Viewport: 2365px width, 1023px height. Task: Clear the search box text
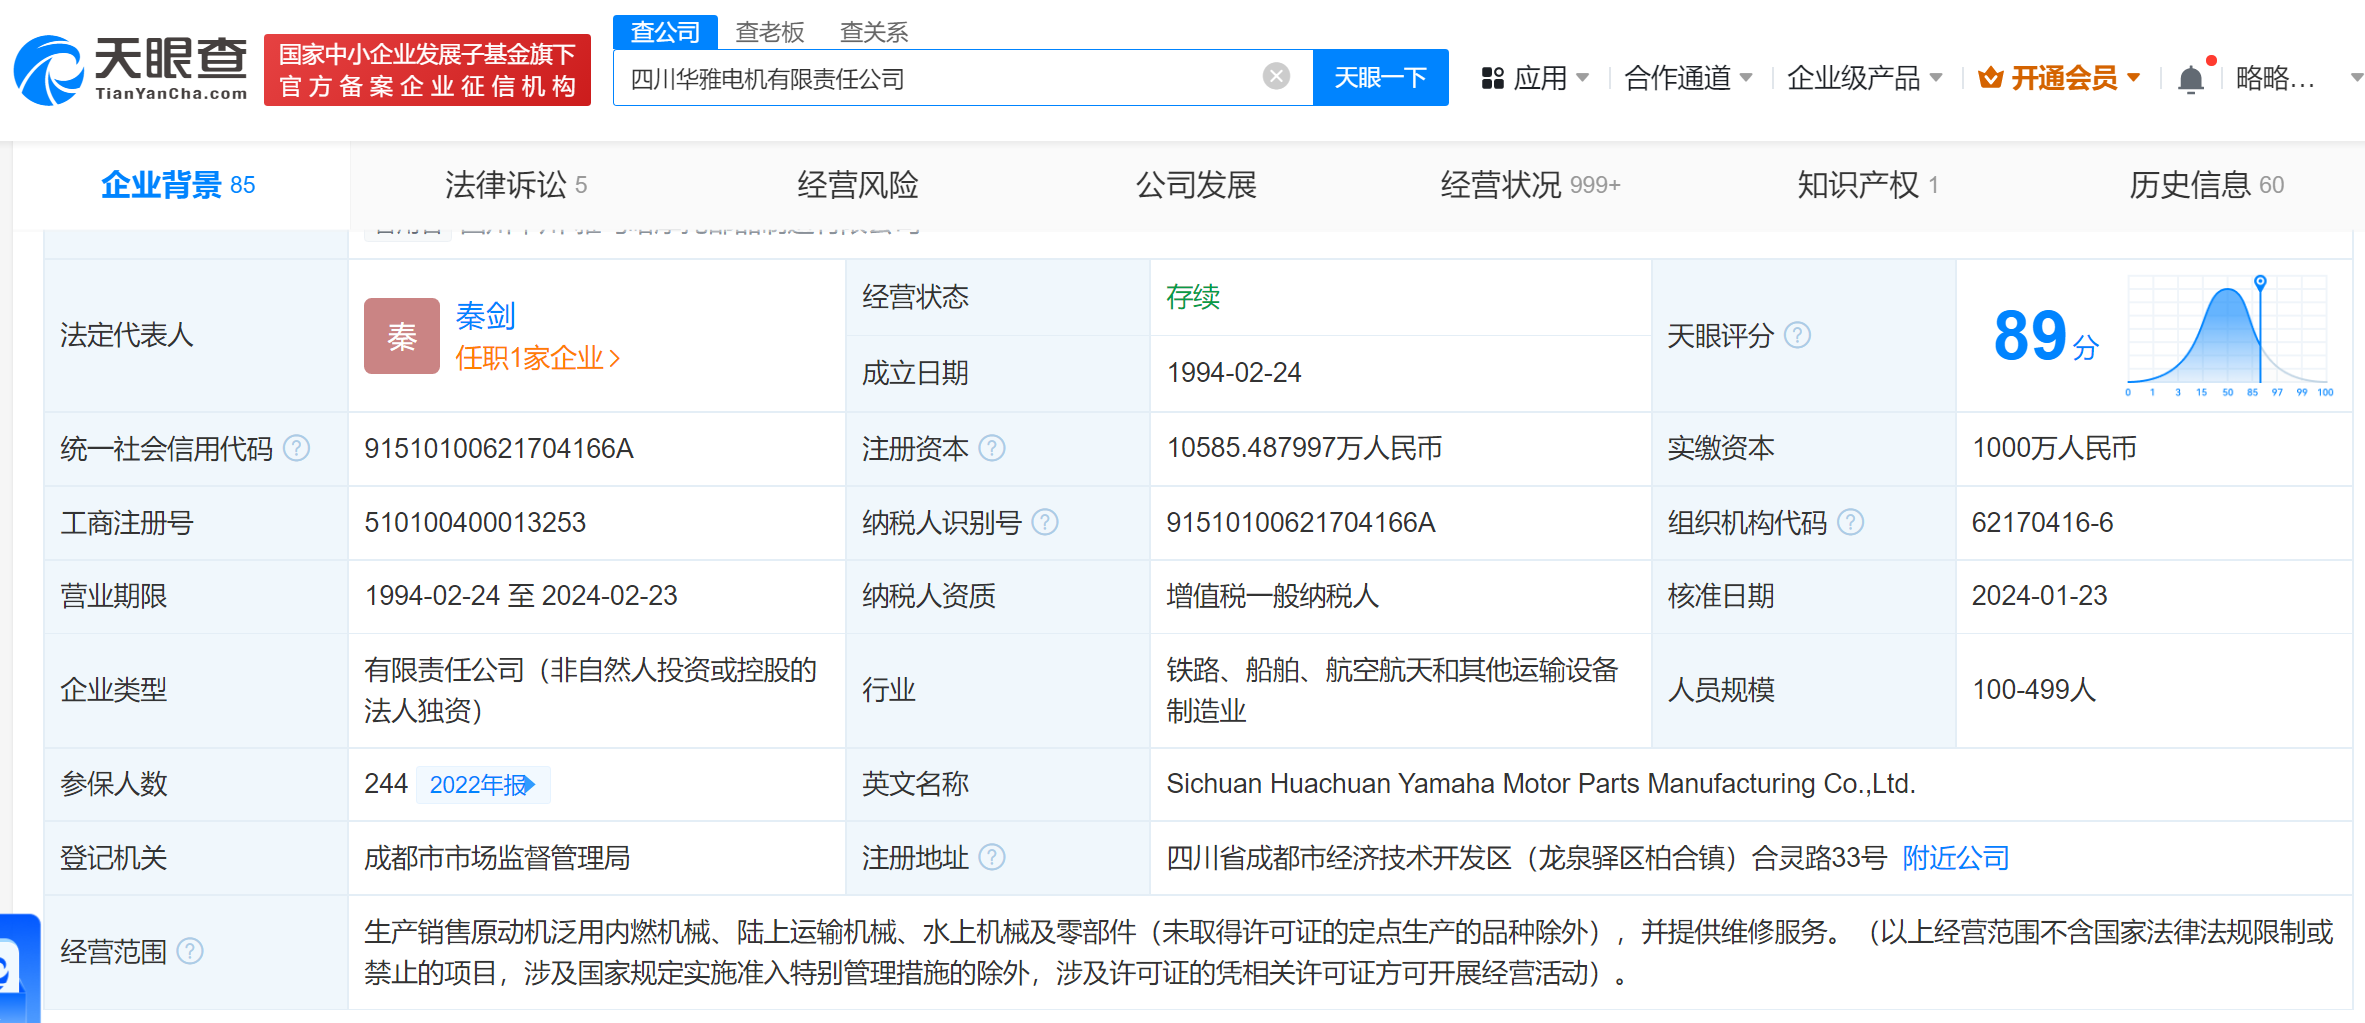tap(1276, 77)
